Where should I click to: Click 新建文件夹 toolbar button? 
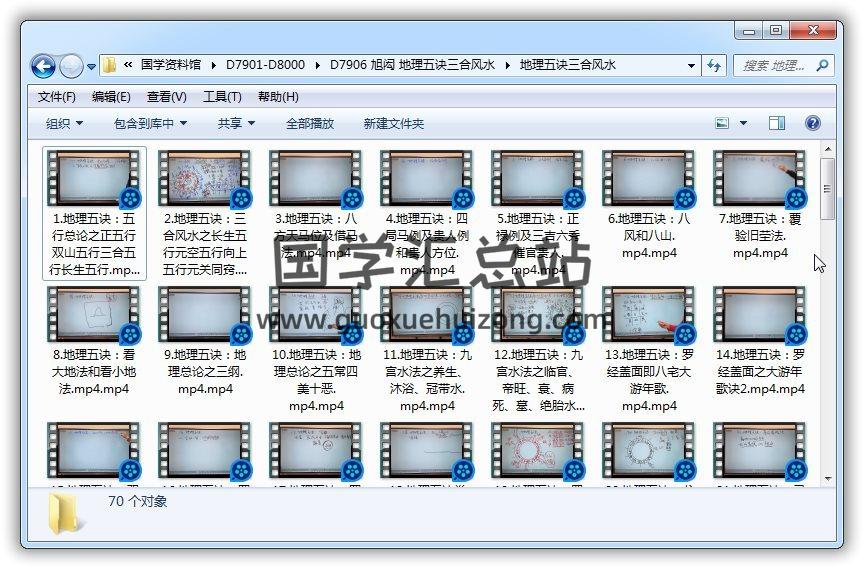[393, 123]
